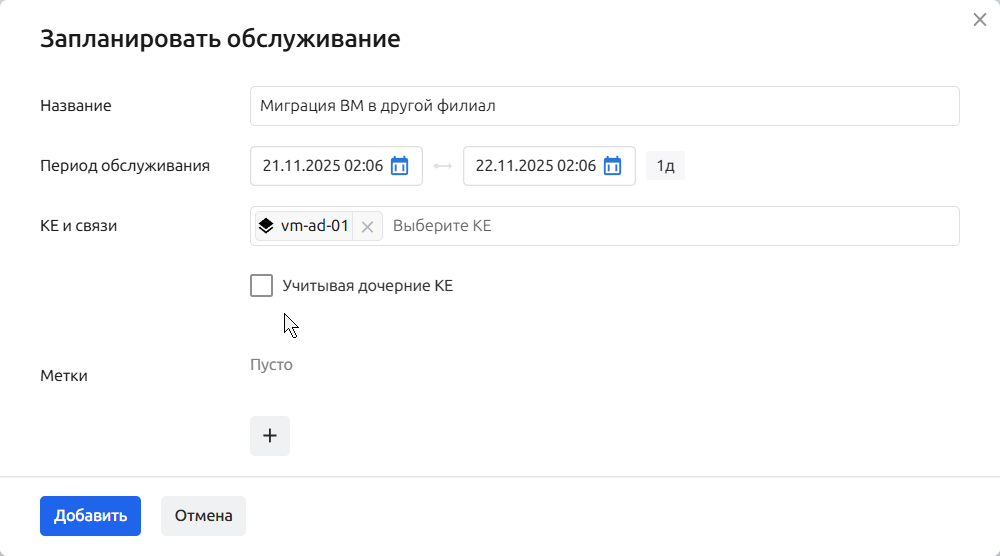Click the '1д' duration badge
Image resolution: width=1000 pixels, height=556 pixels.
[665, 166]
